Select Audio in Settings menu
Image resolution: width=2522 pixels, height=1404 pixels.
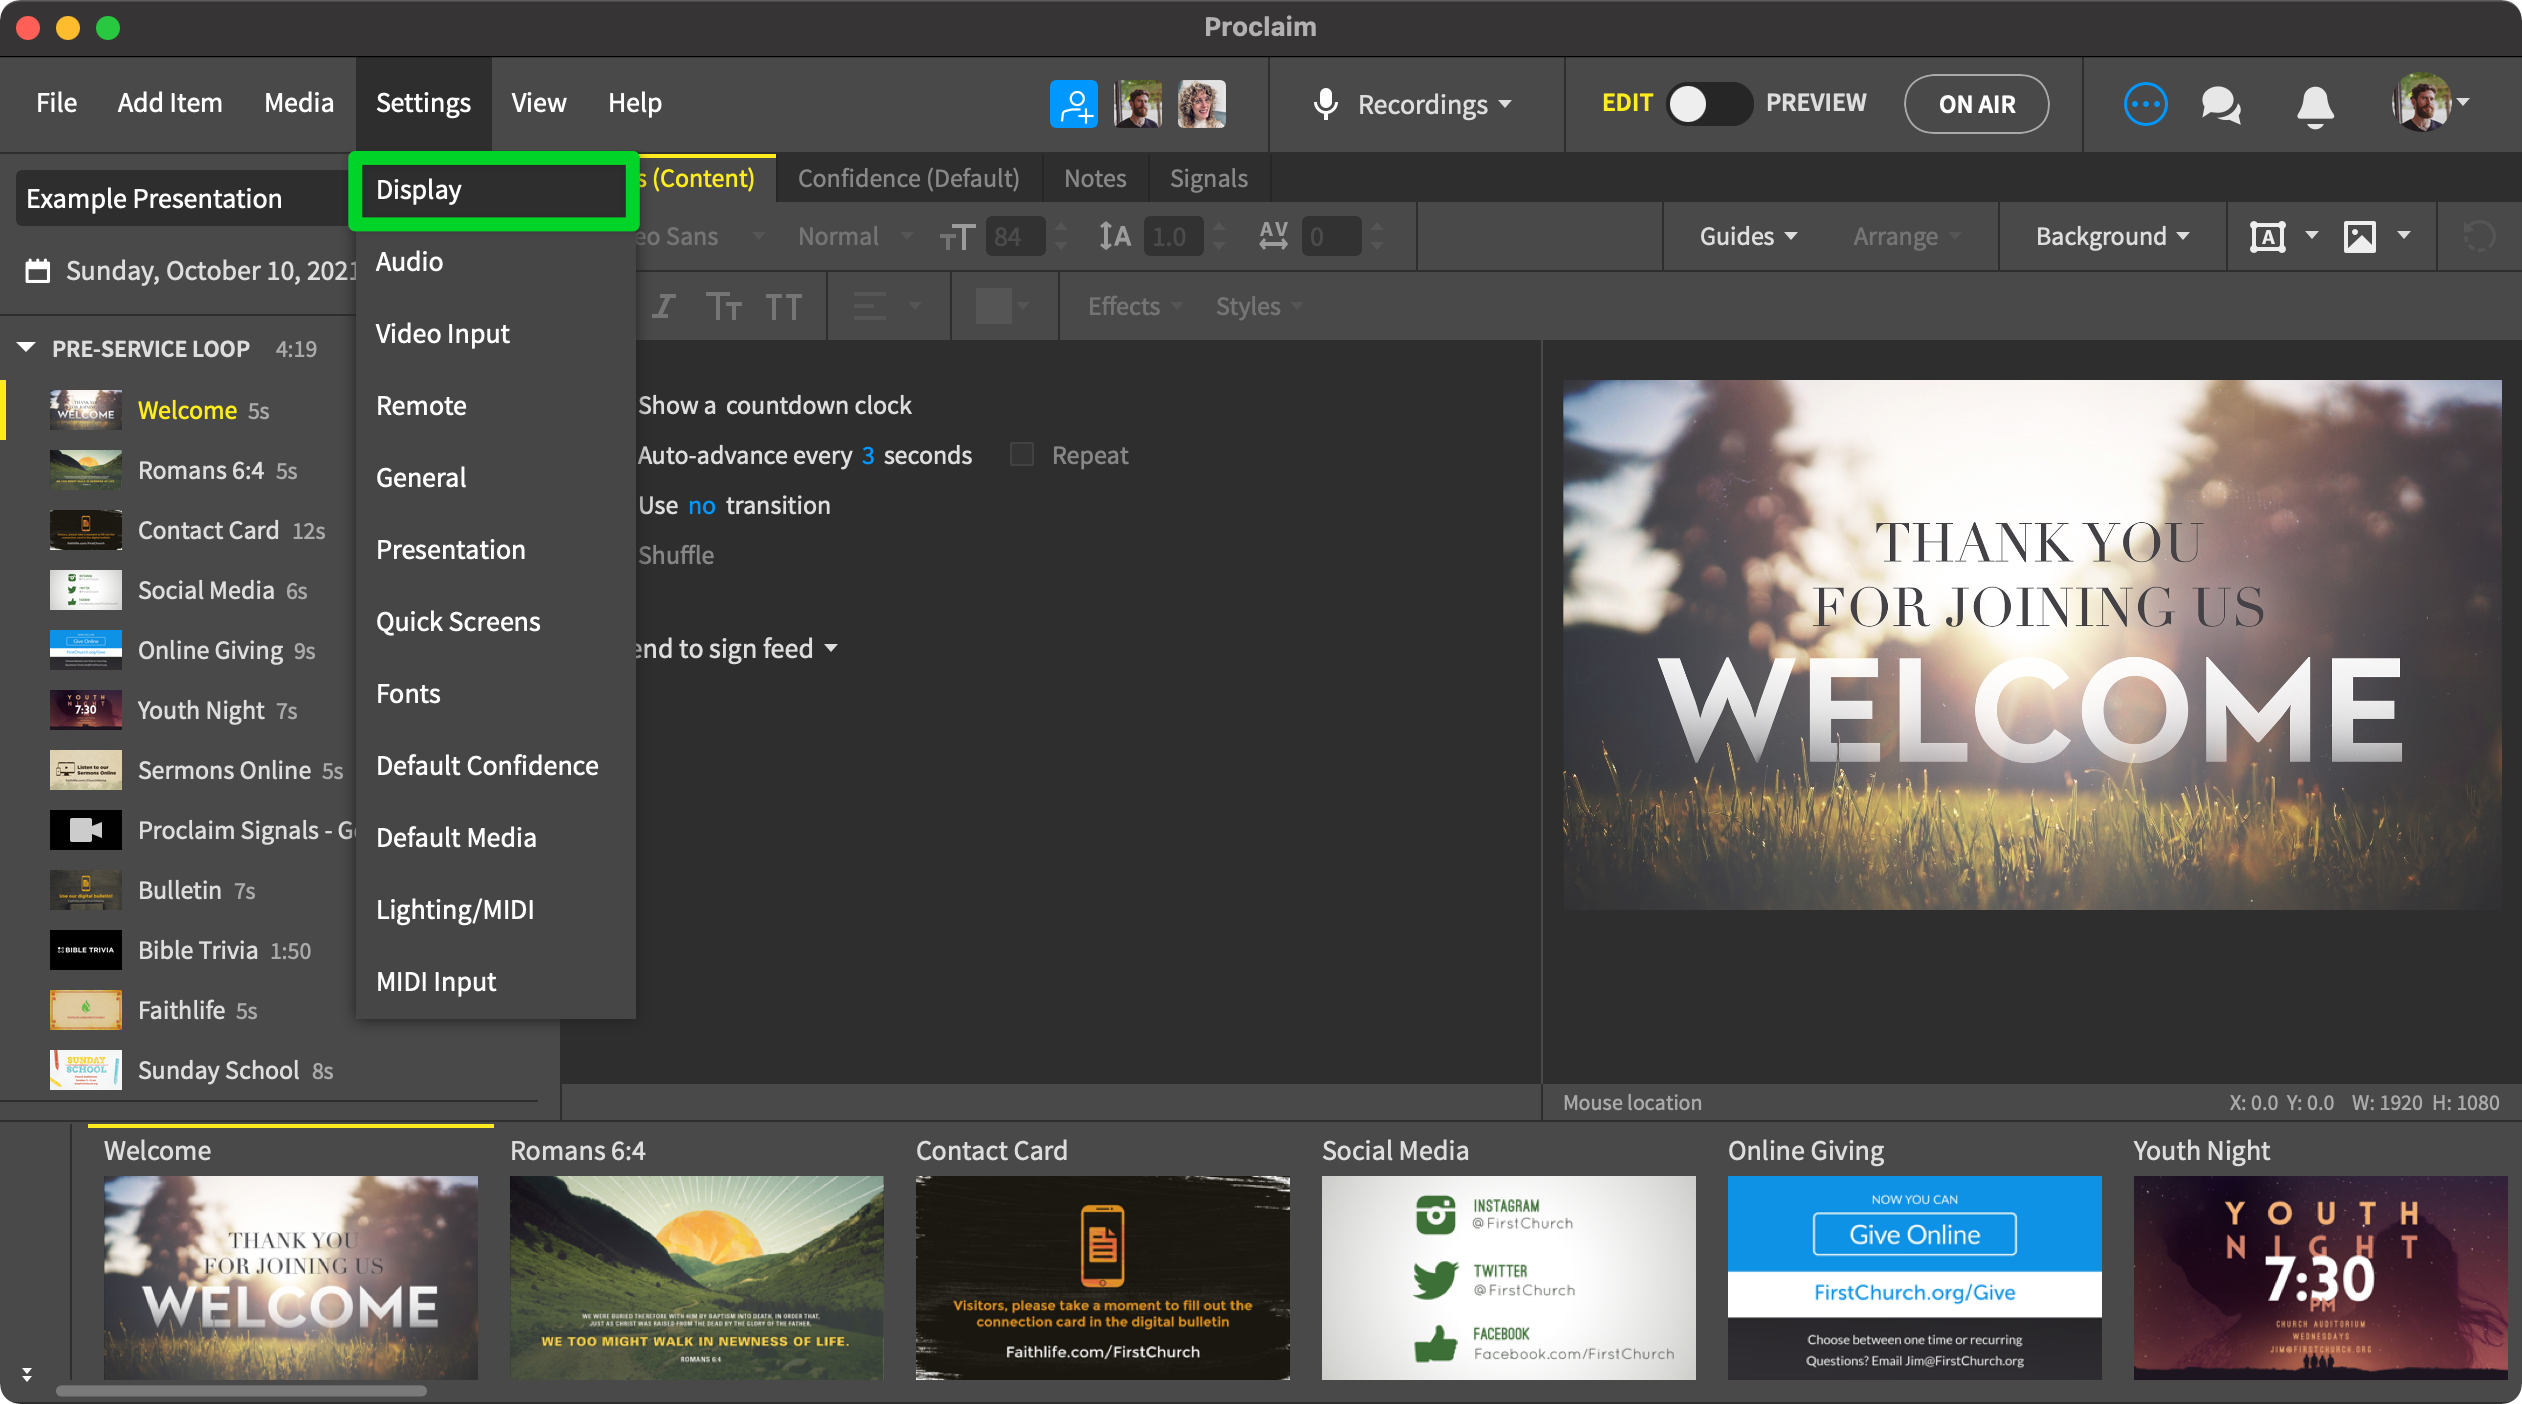(496, 262)
